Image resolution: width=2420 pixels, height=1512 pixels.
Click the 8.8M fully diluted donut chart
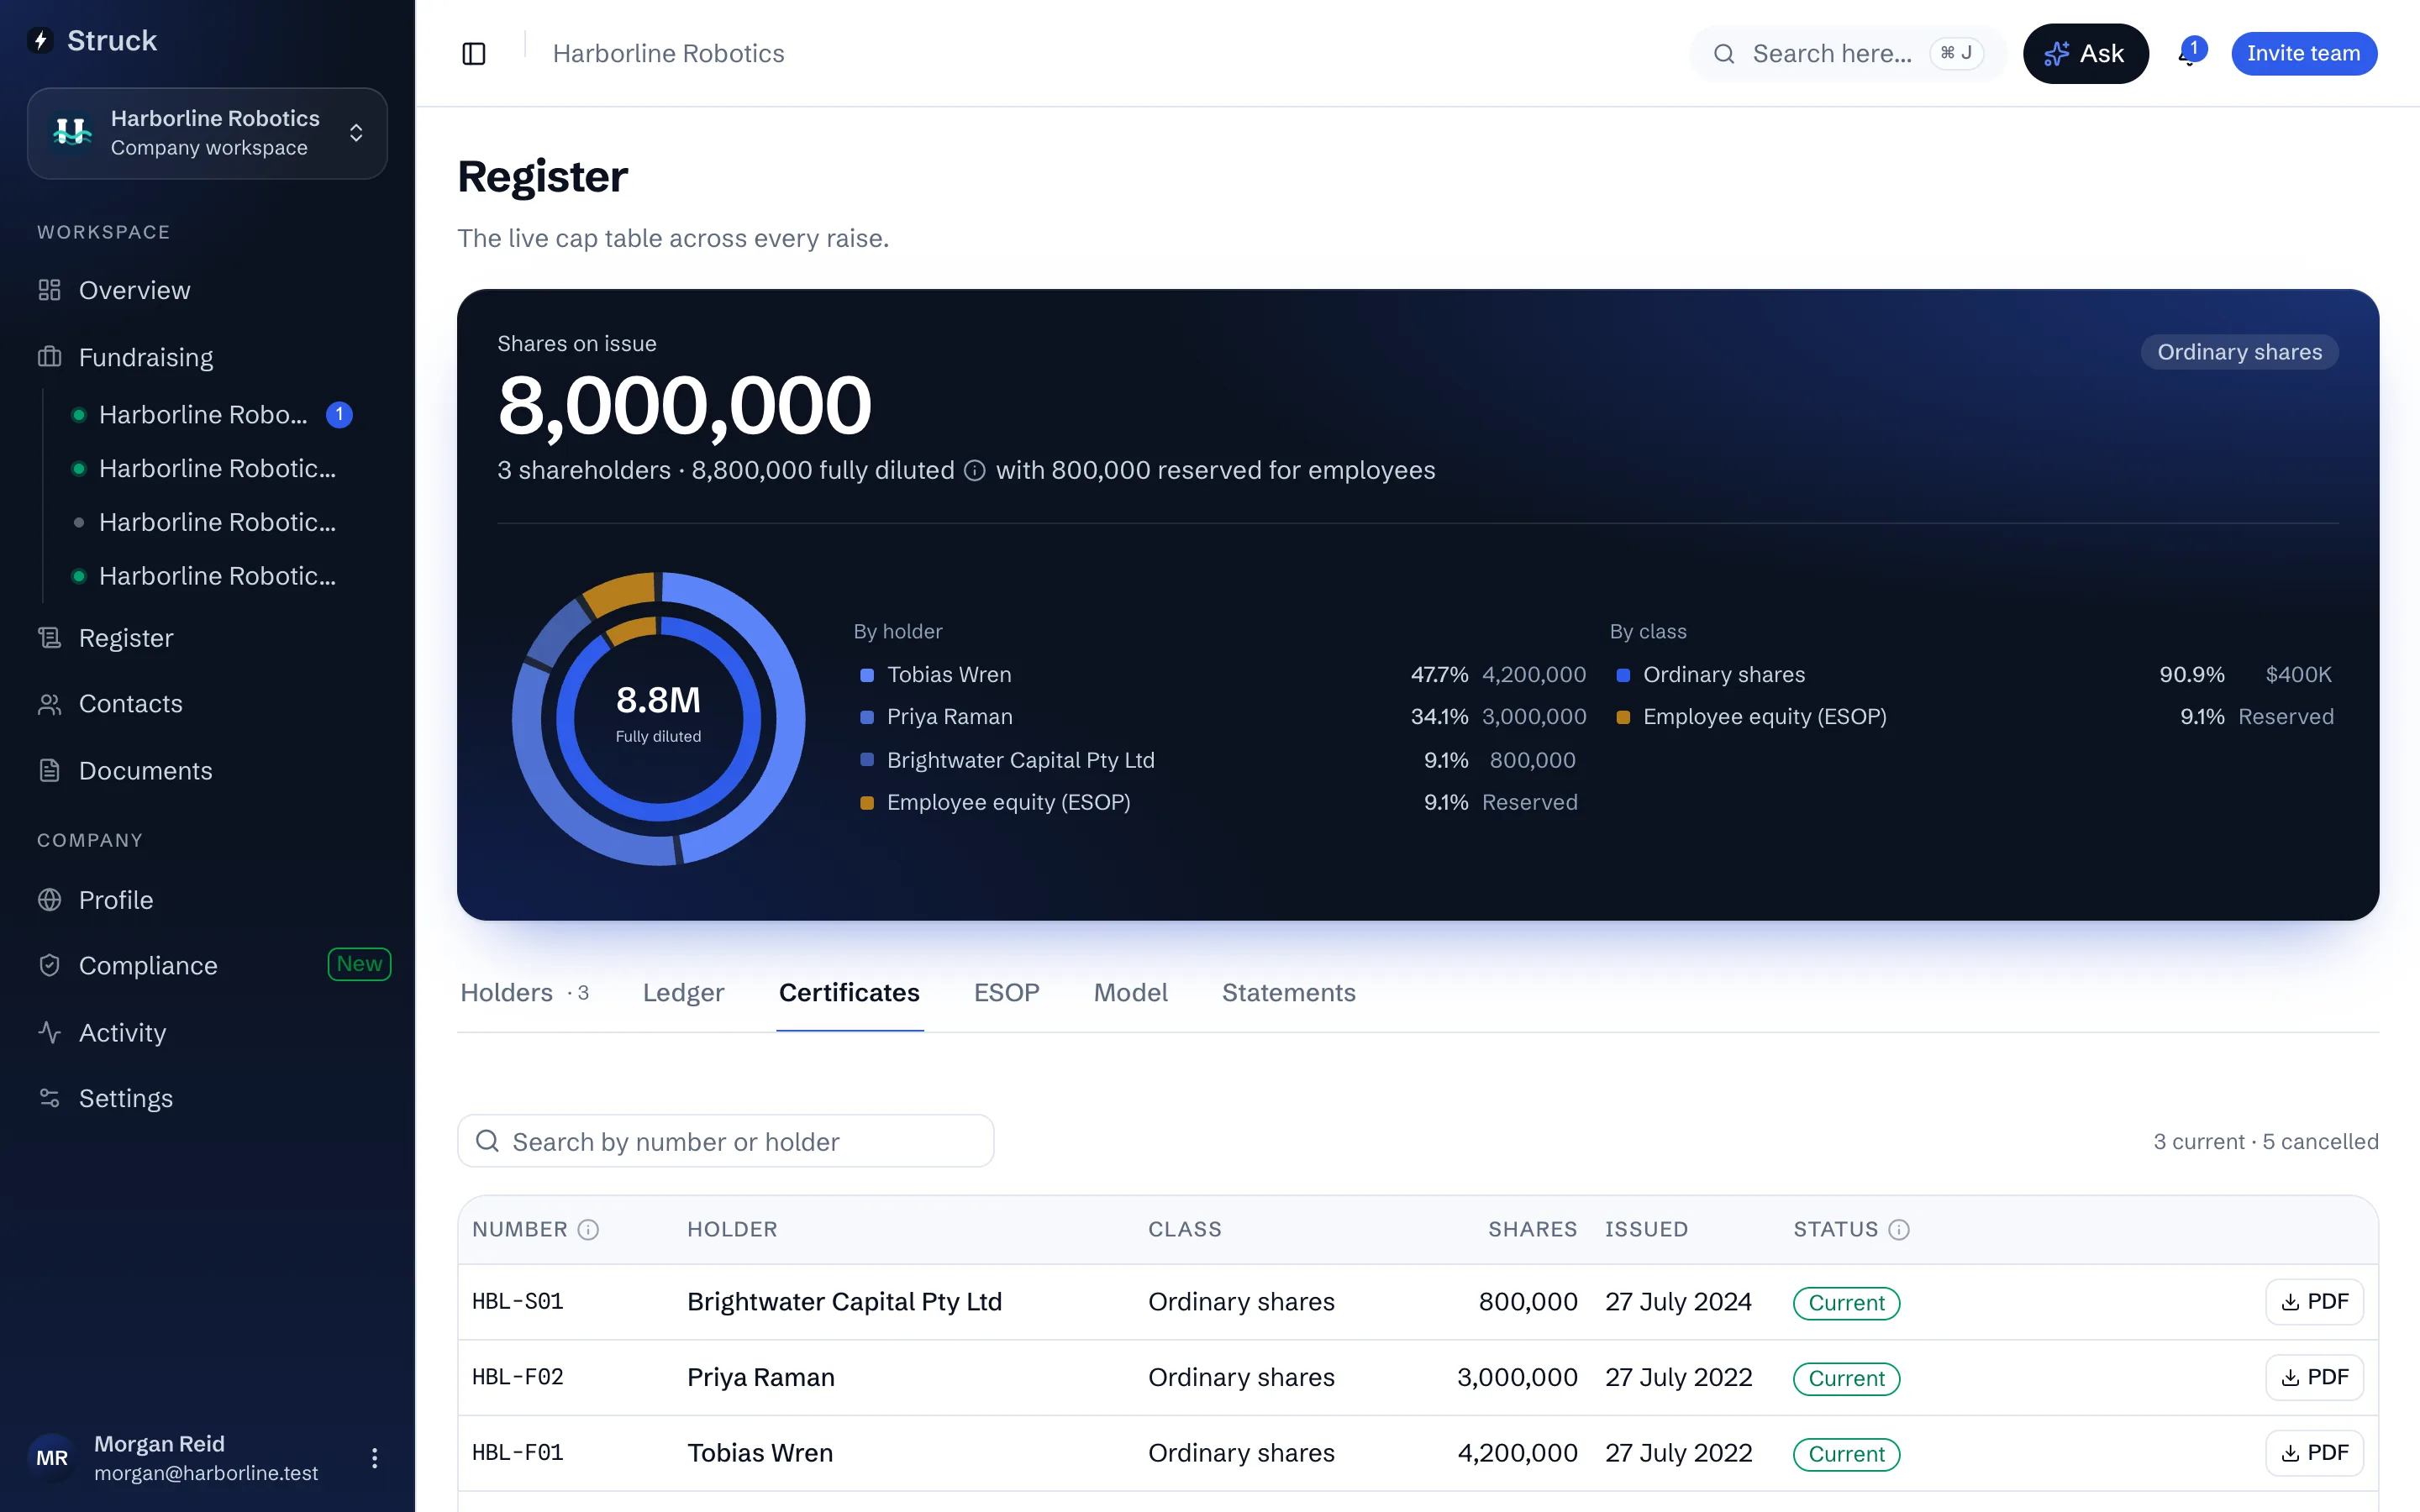tap(658, 718)
